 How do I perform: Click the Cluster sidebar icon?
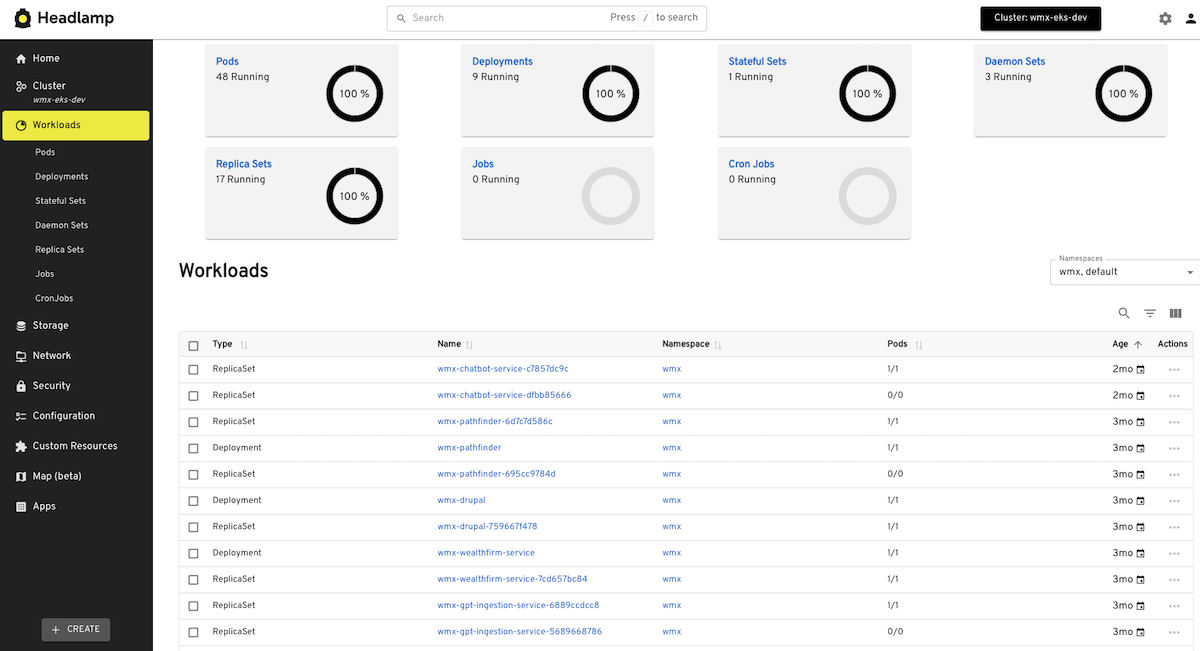[x=21, y=87]
